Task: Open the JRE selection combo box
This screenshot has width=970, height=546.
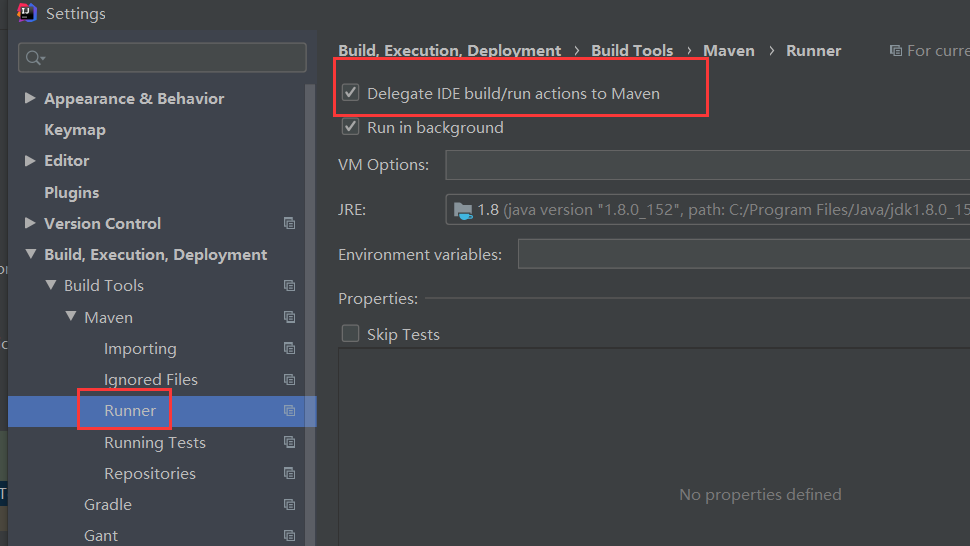Action: [x=707, y=210]
